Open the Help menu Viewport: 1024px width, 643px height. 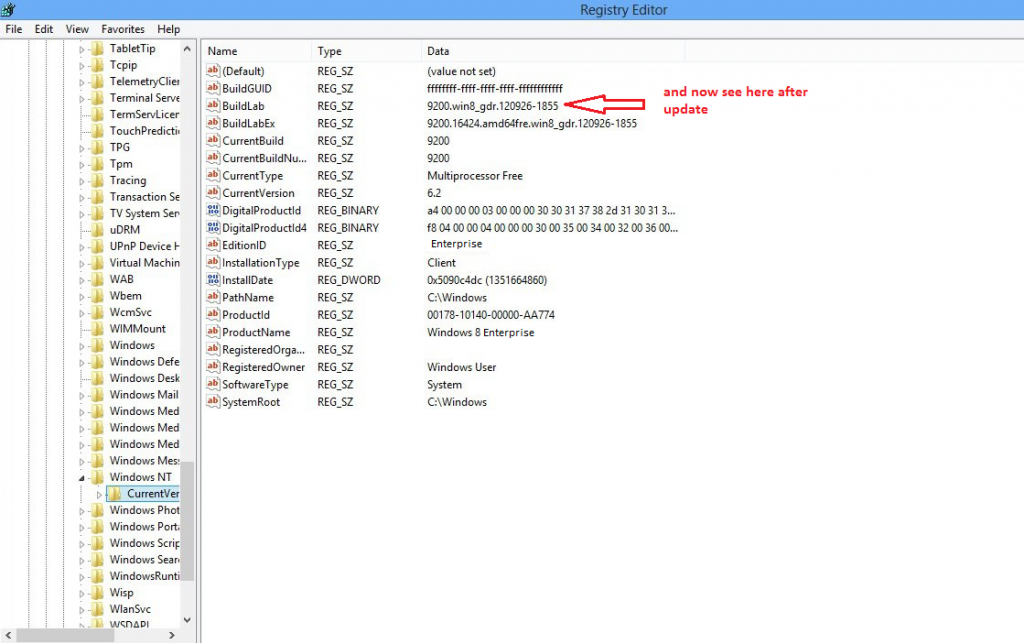click(x=168, y=29)
